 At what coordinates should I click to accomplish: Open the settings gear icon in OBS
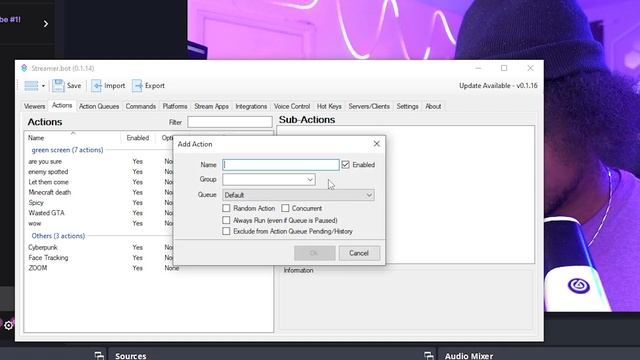pos(8,325)
